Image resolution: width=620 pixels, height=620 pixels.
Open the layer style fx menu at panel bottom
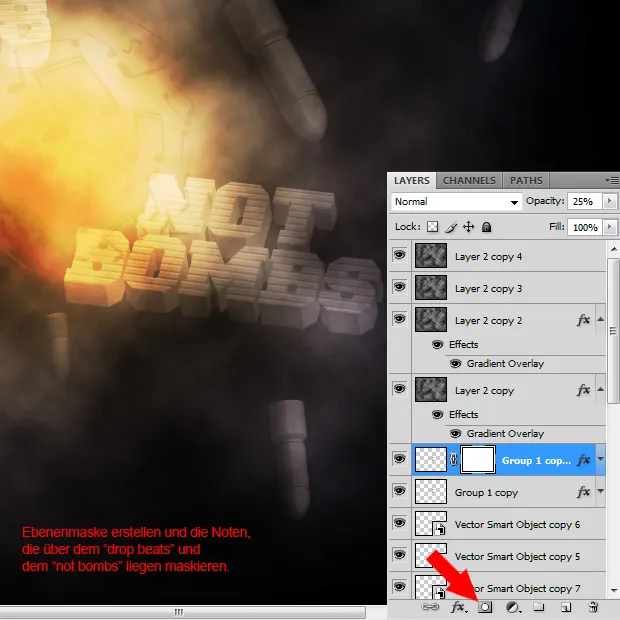tap(458, 607)
